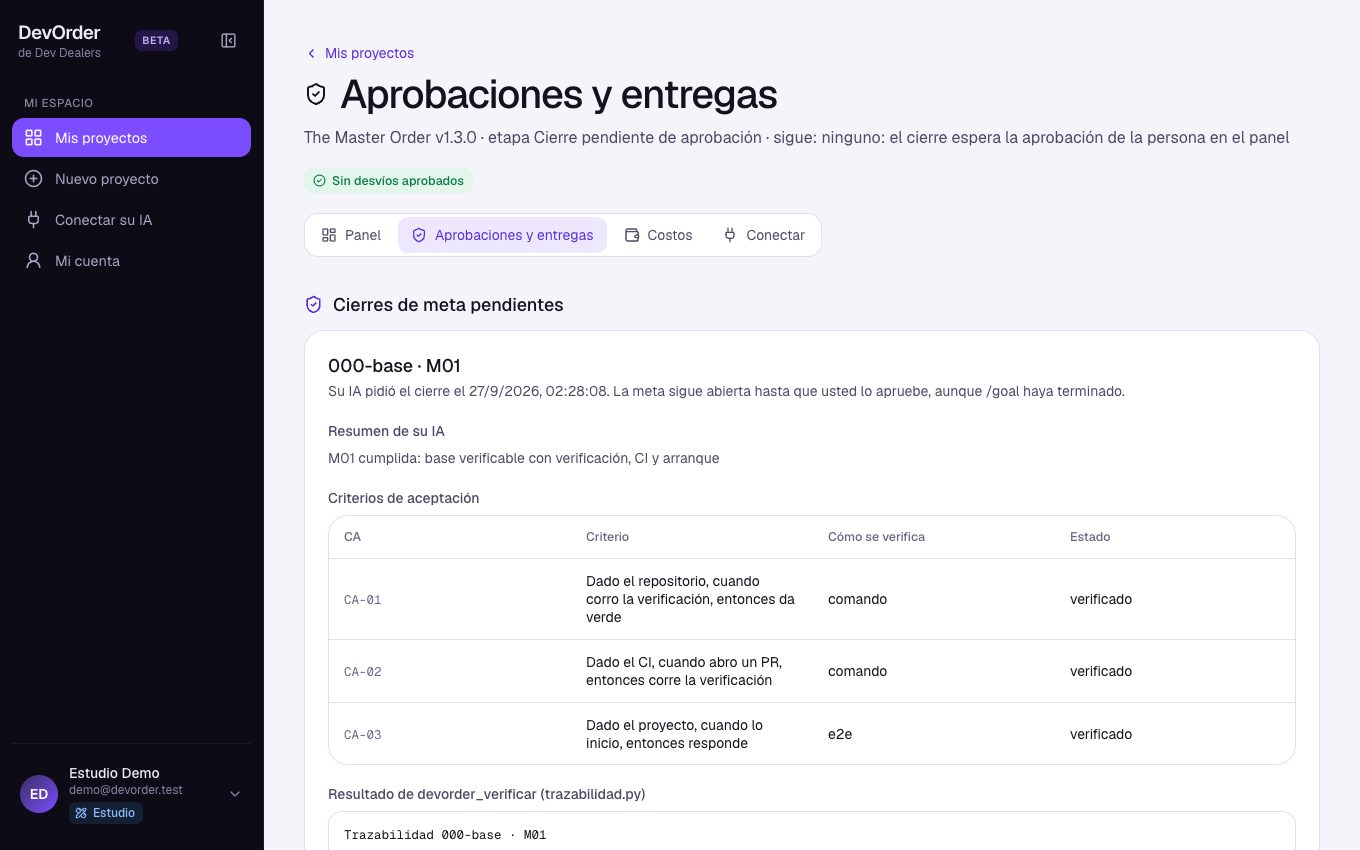
Task: Click the CA-03 criterion code
Action: [363, 735]
